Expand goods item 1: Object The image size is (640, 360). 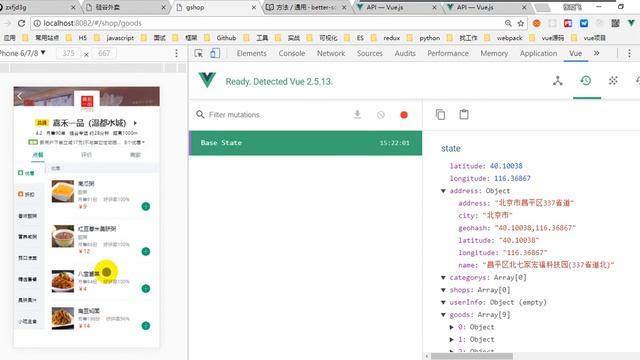[451, 340]
